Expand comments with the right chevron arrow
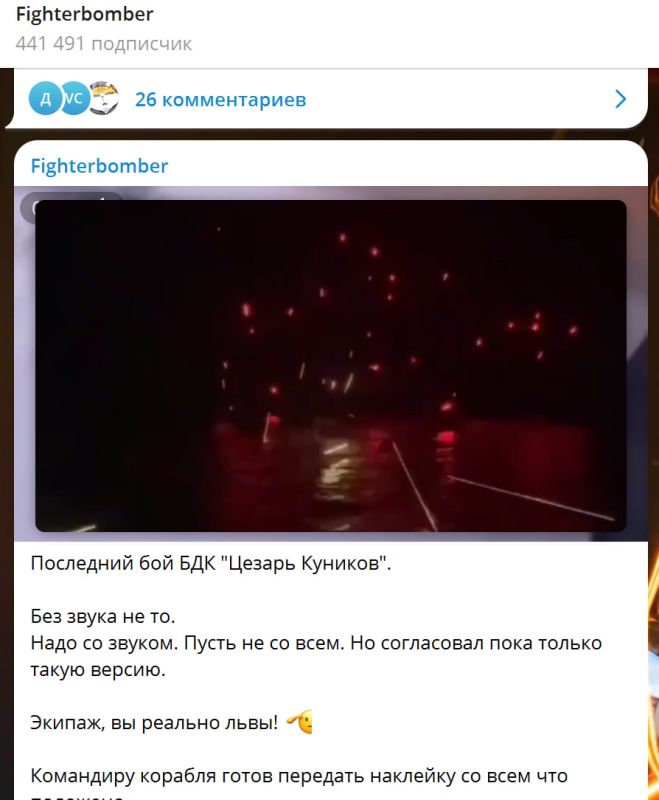The image size is (659, 800). coord(620,99)
